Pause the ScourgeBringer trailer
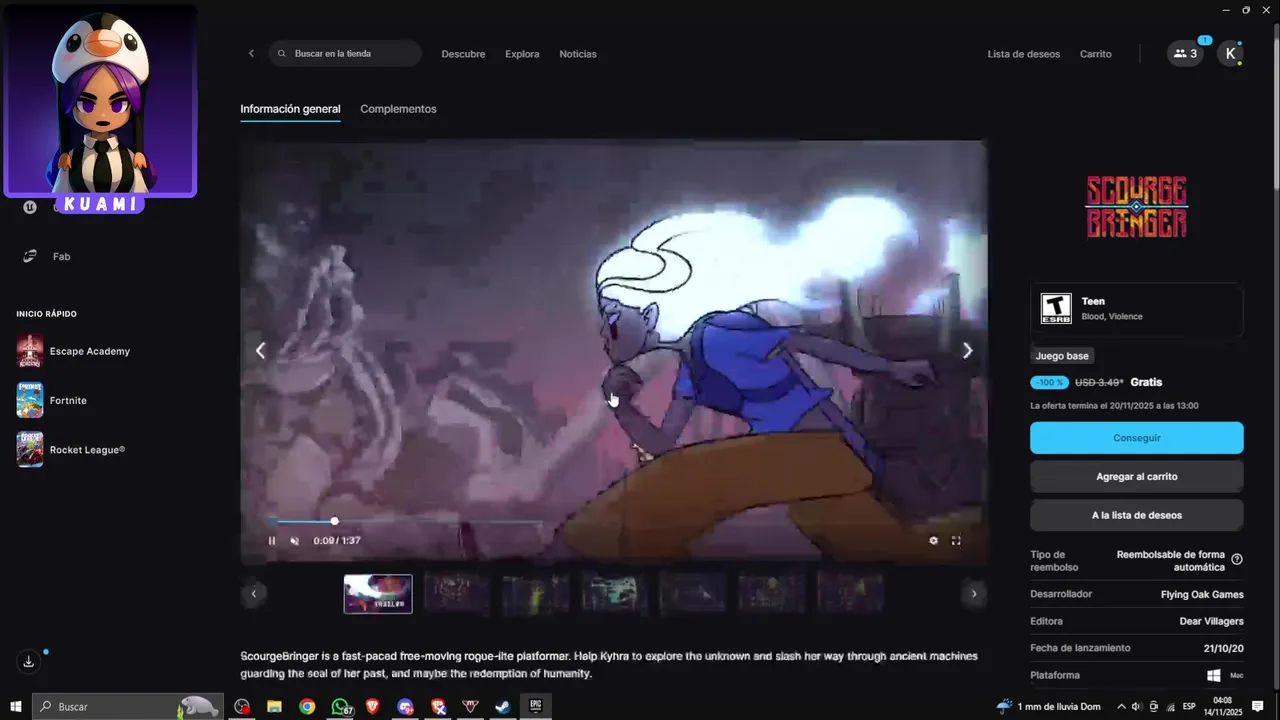 pyautogui.click(x=271, y=541)
